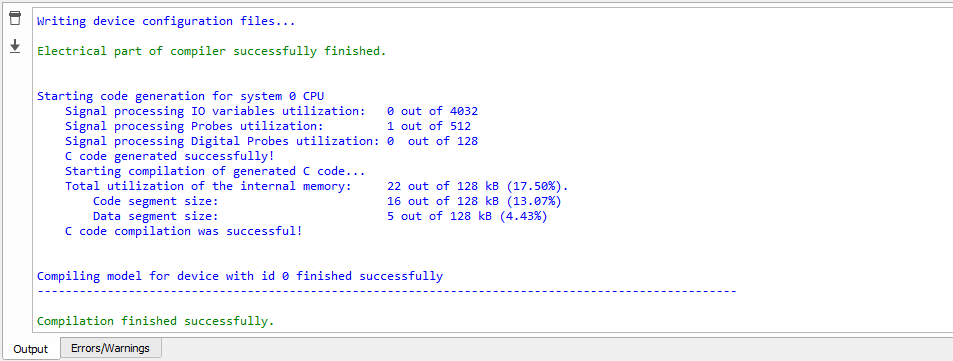Click the 'Writing device configuration files...' line
953x361 pixels.
pos(166,21)
